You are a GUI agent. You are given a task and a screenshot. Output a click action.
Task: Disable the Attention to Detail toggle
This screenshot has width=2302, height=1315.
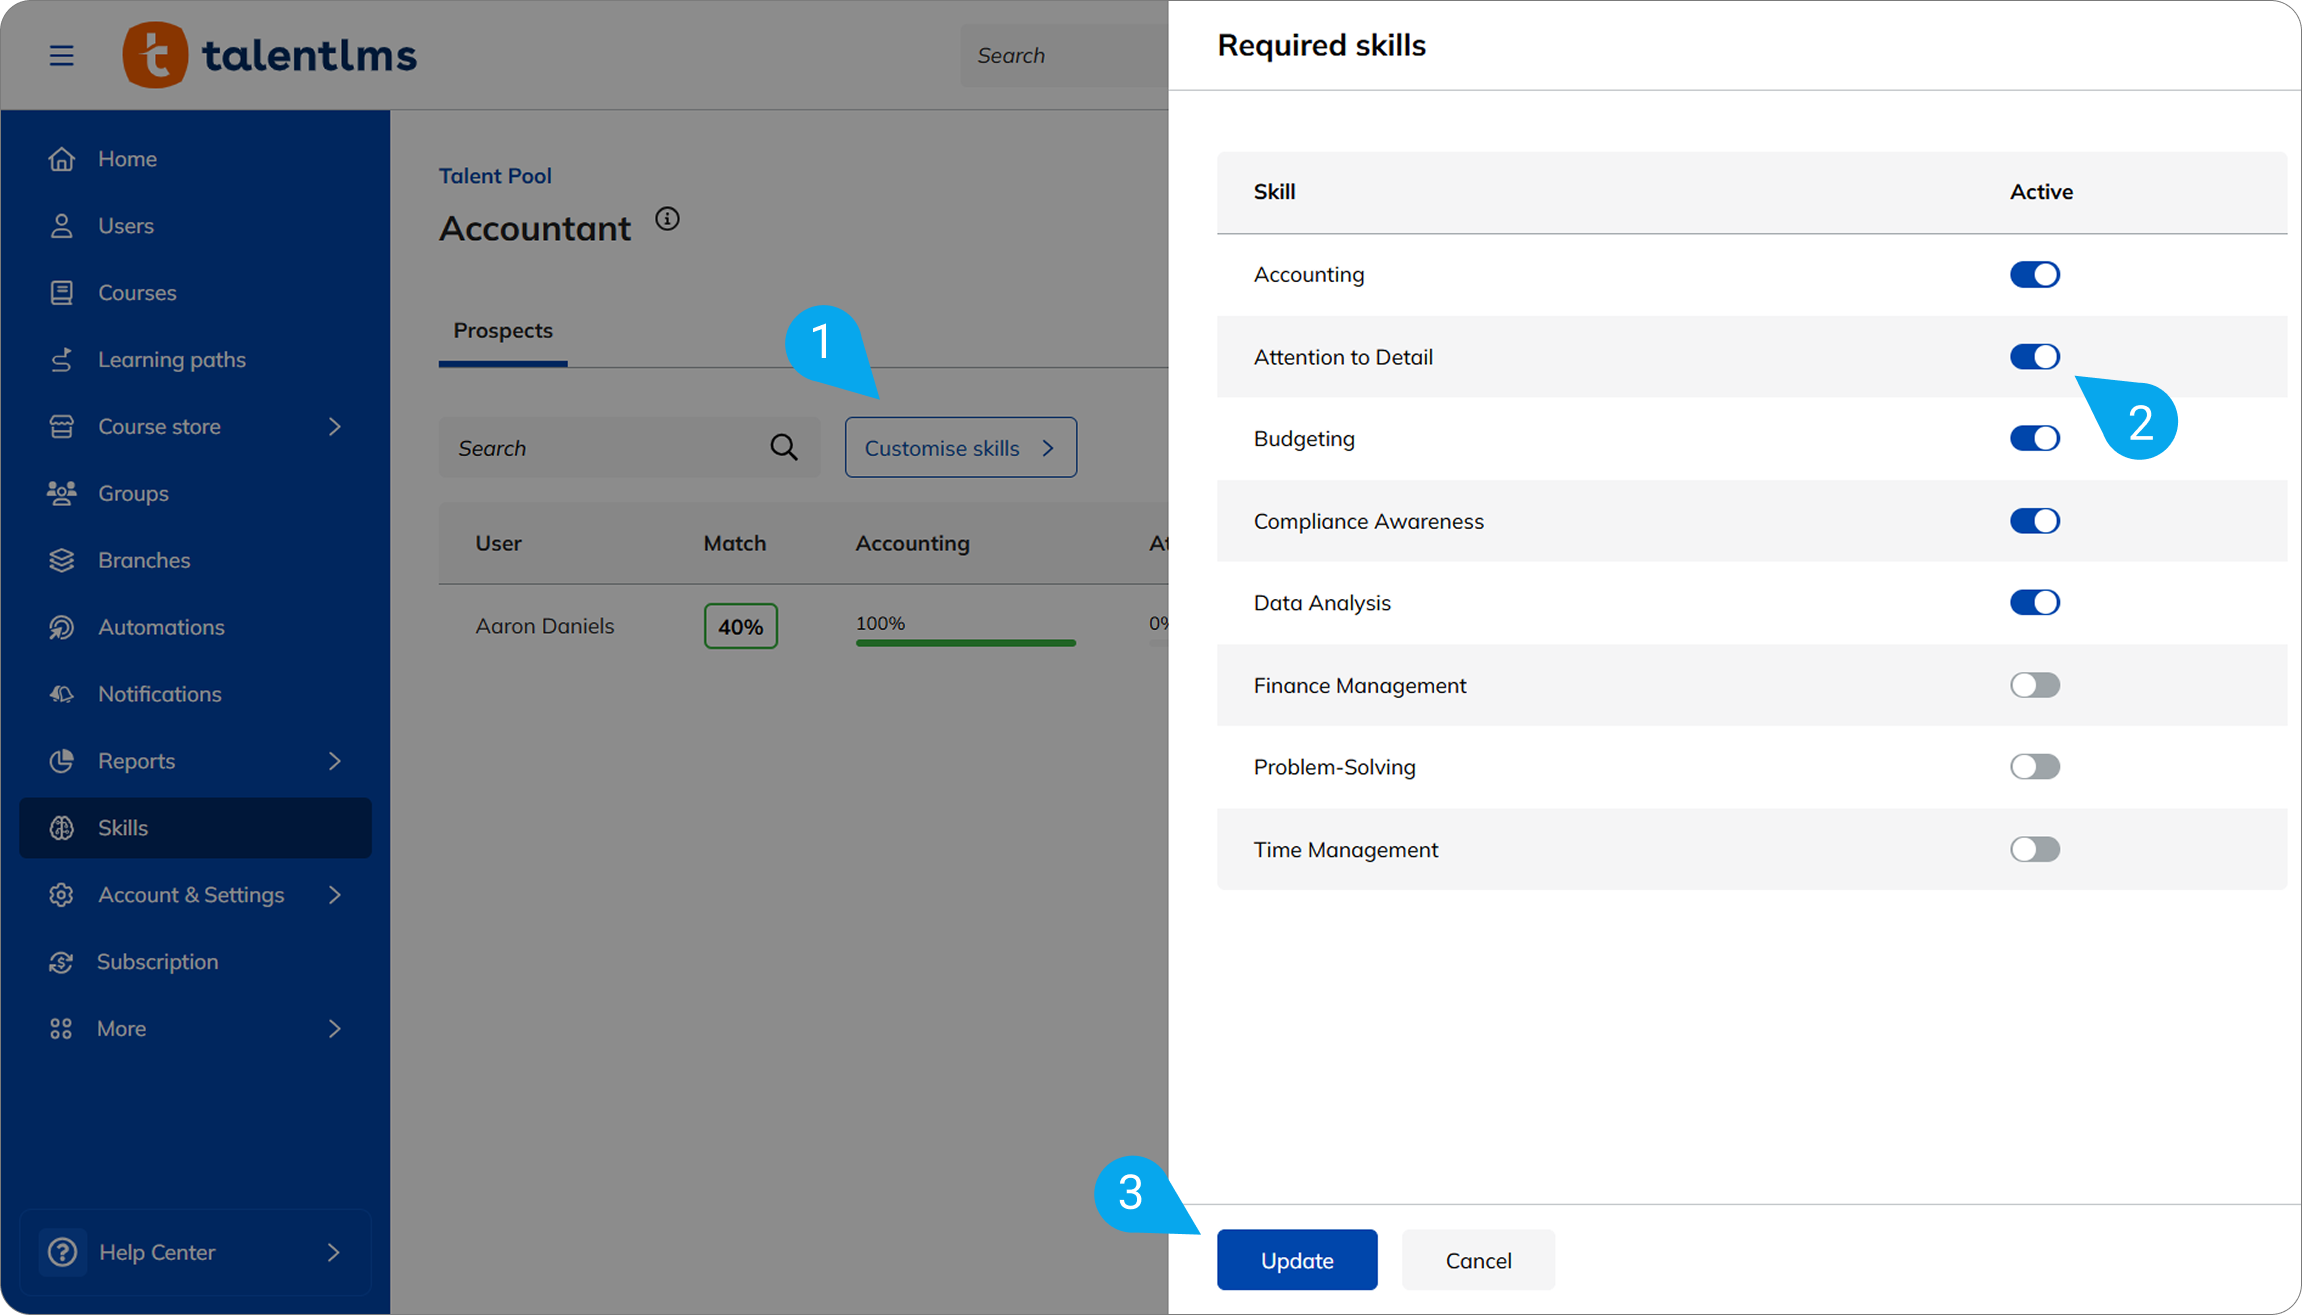click(x=2034, y=357)
